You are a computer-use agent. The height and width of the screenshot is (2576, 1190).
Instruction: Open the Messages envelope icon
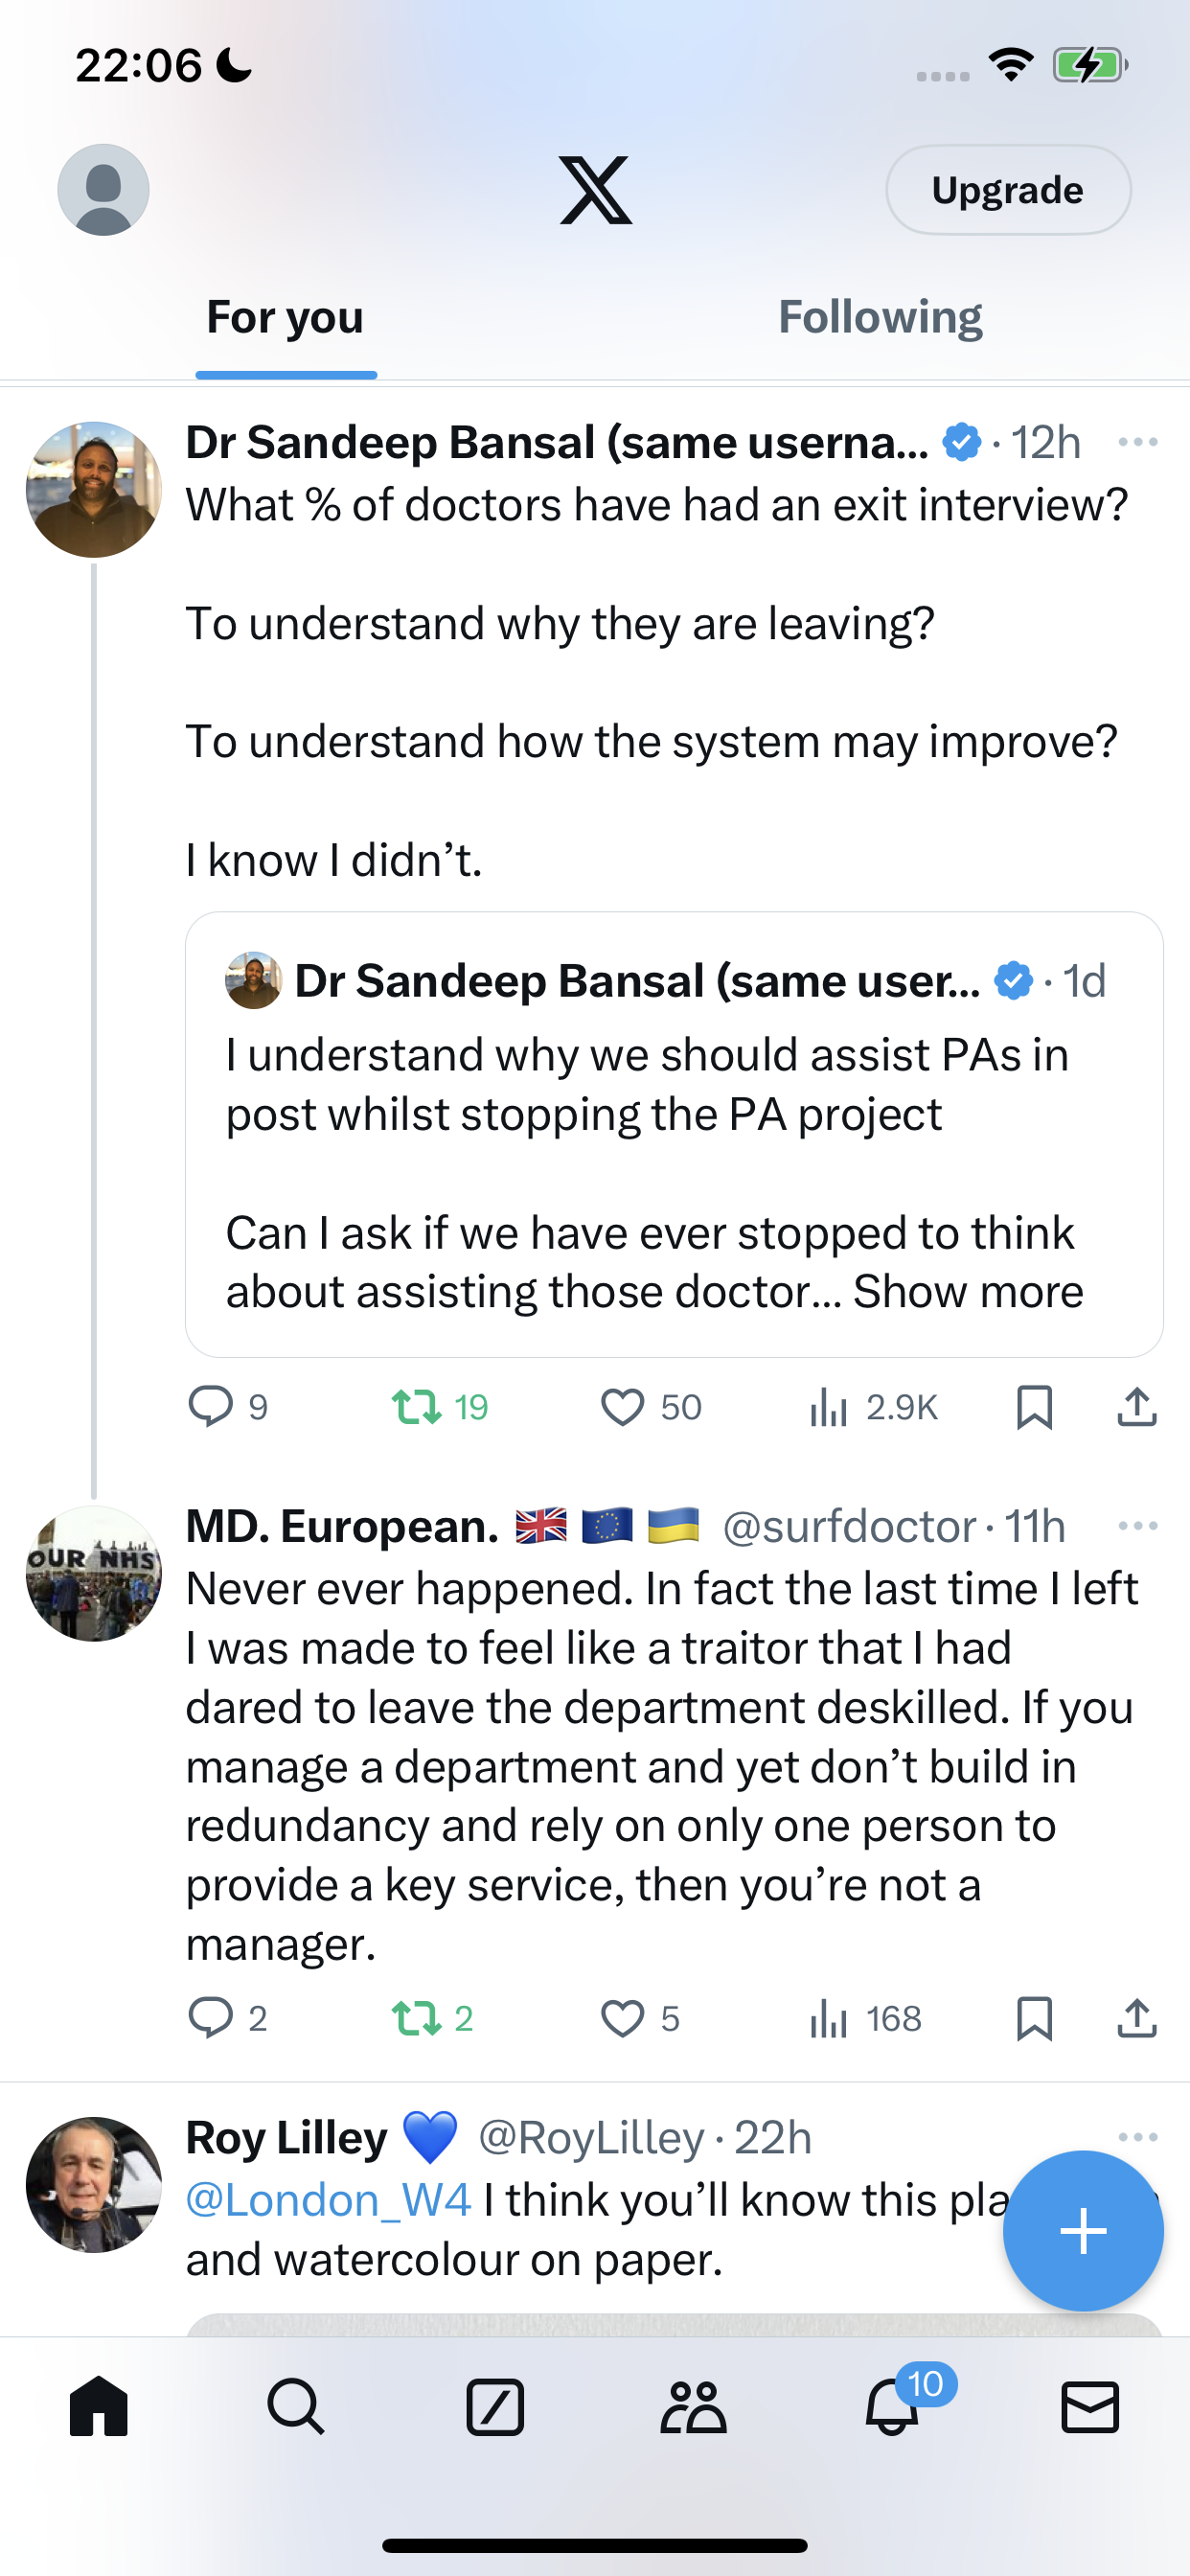[1090, 2406]
